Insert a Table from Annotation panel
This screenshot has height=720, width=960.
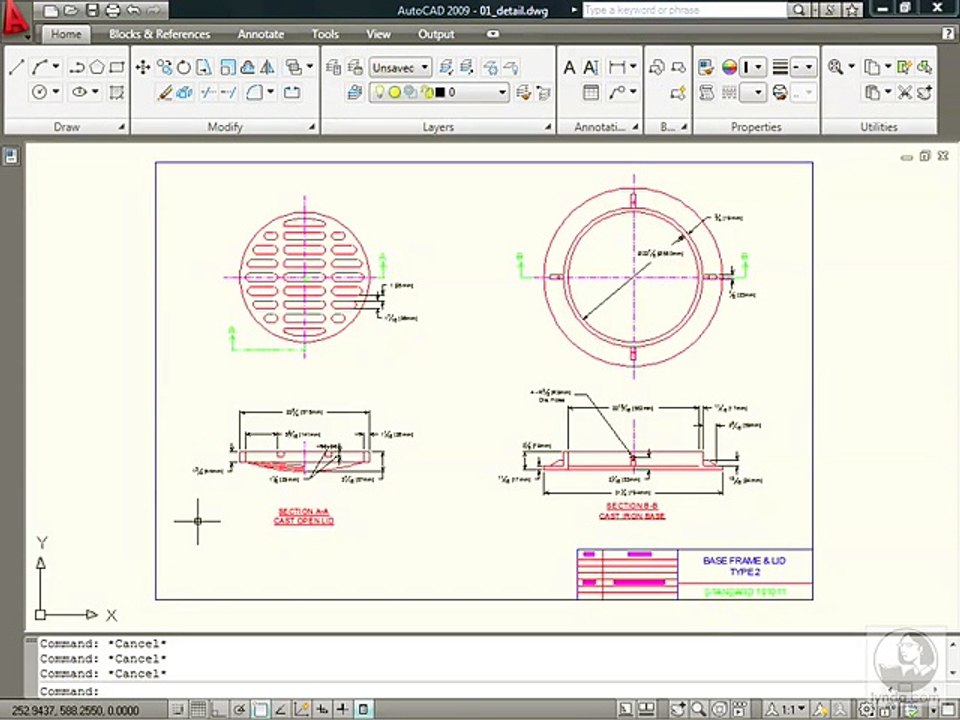point(591,93)
